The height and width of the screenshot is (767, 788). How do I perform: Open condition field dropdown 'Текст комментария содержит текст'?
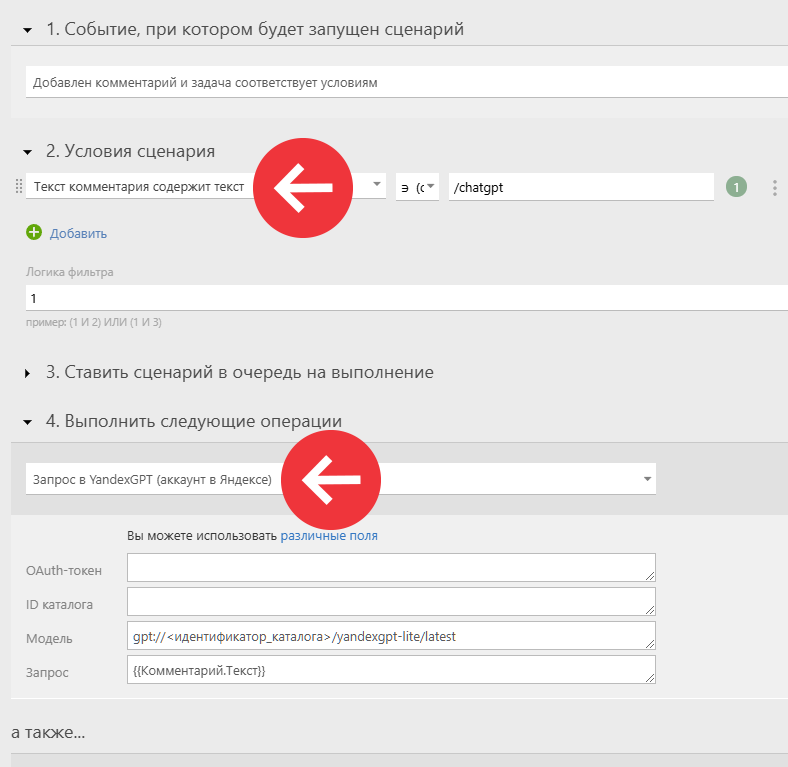pos(206,187)
